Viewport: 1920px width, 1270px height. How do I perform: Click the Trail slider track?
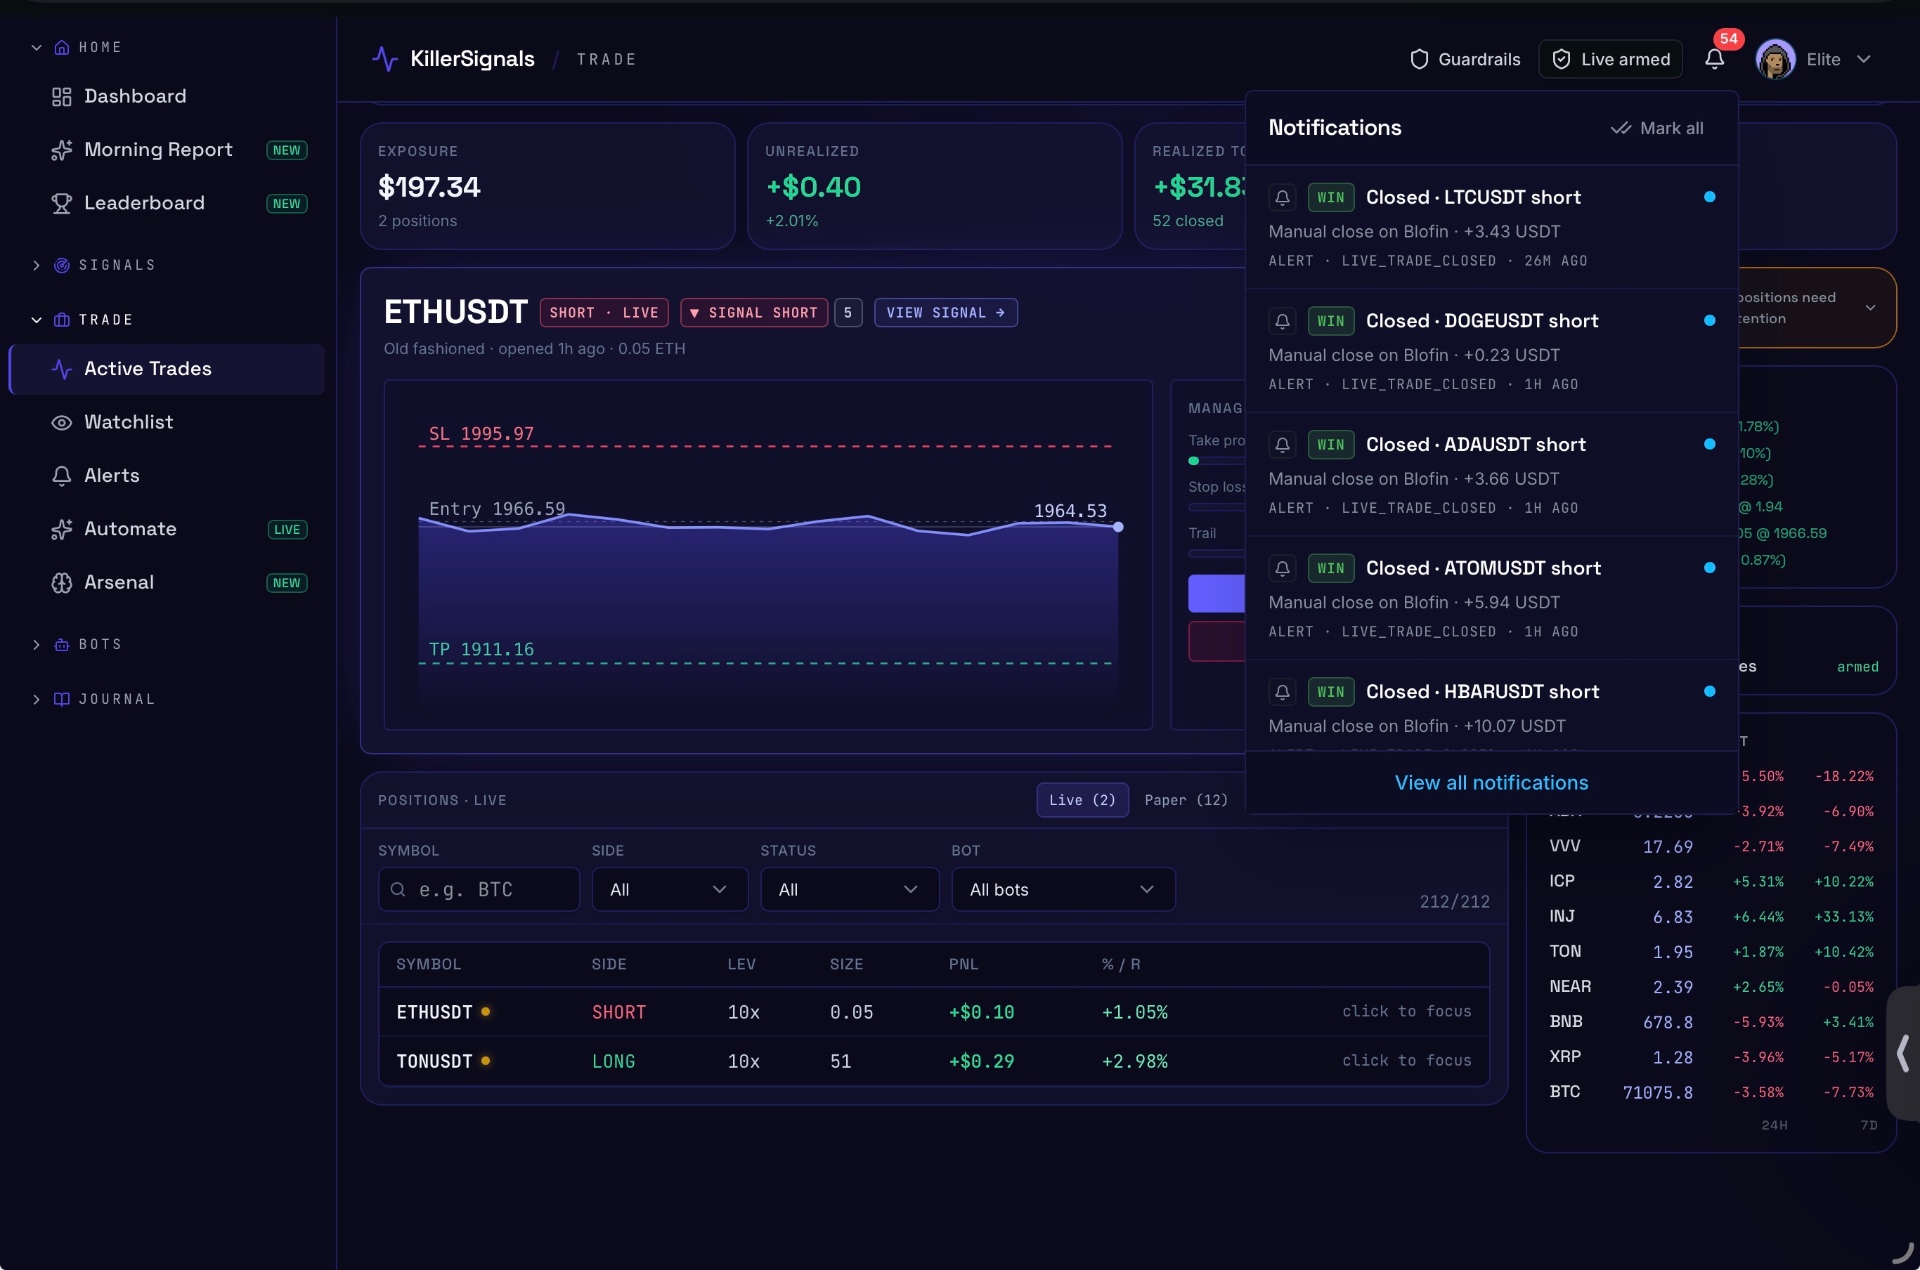tap(1216, 554)
